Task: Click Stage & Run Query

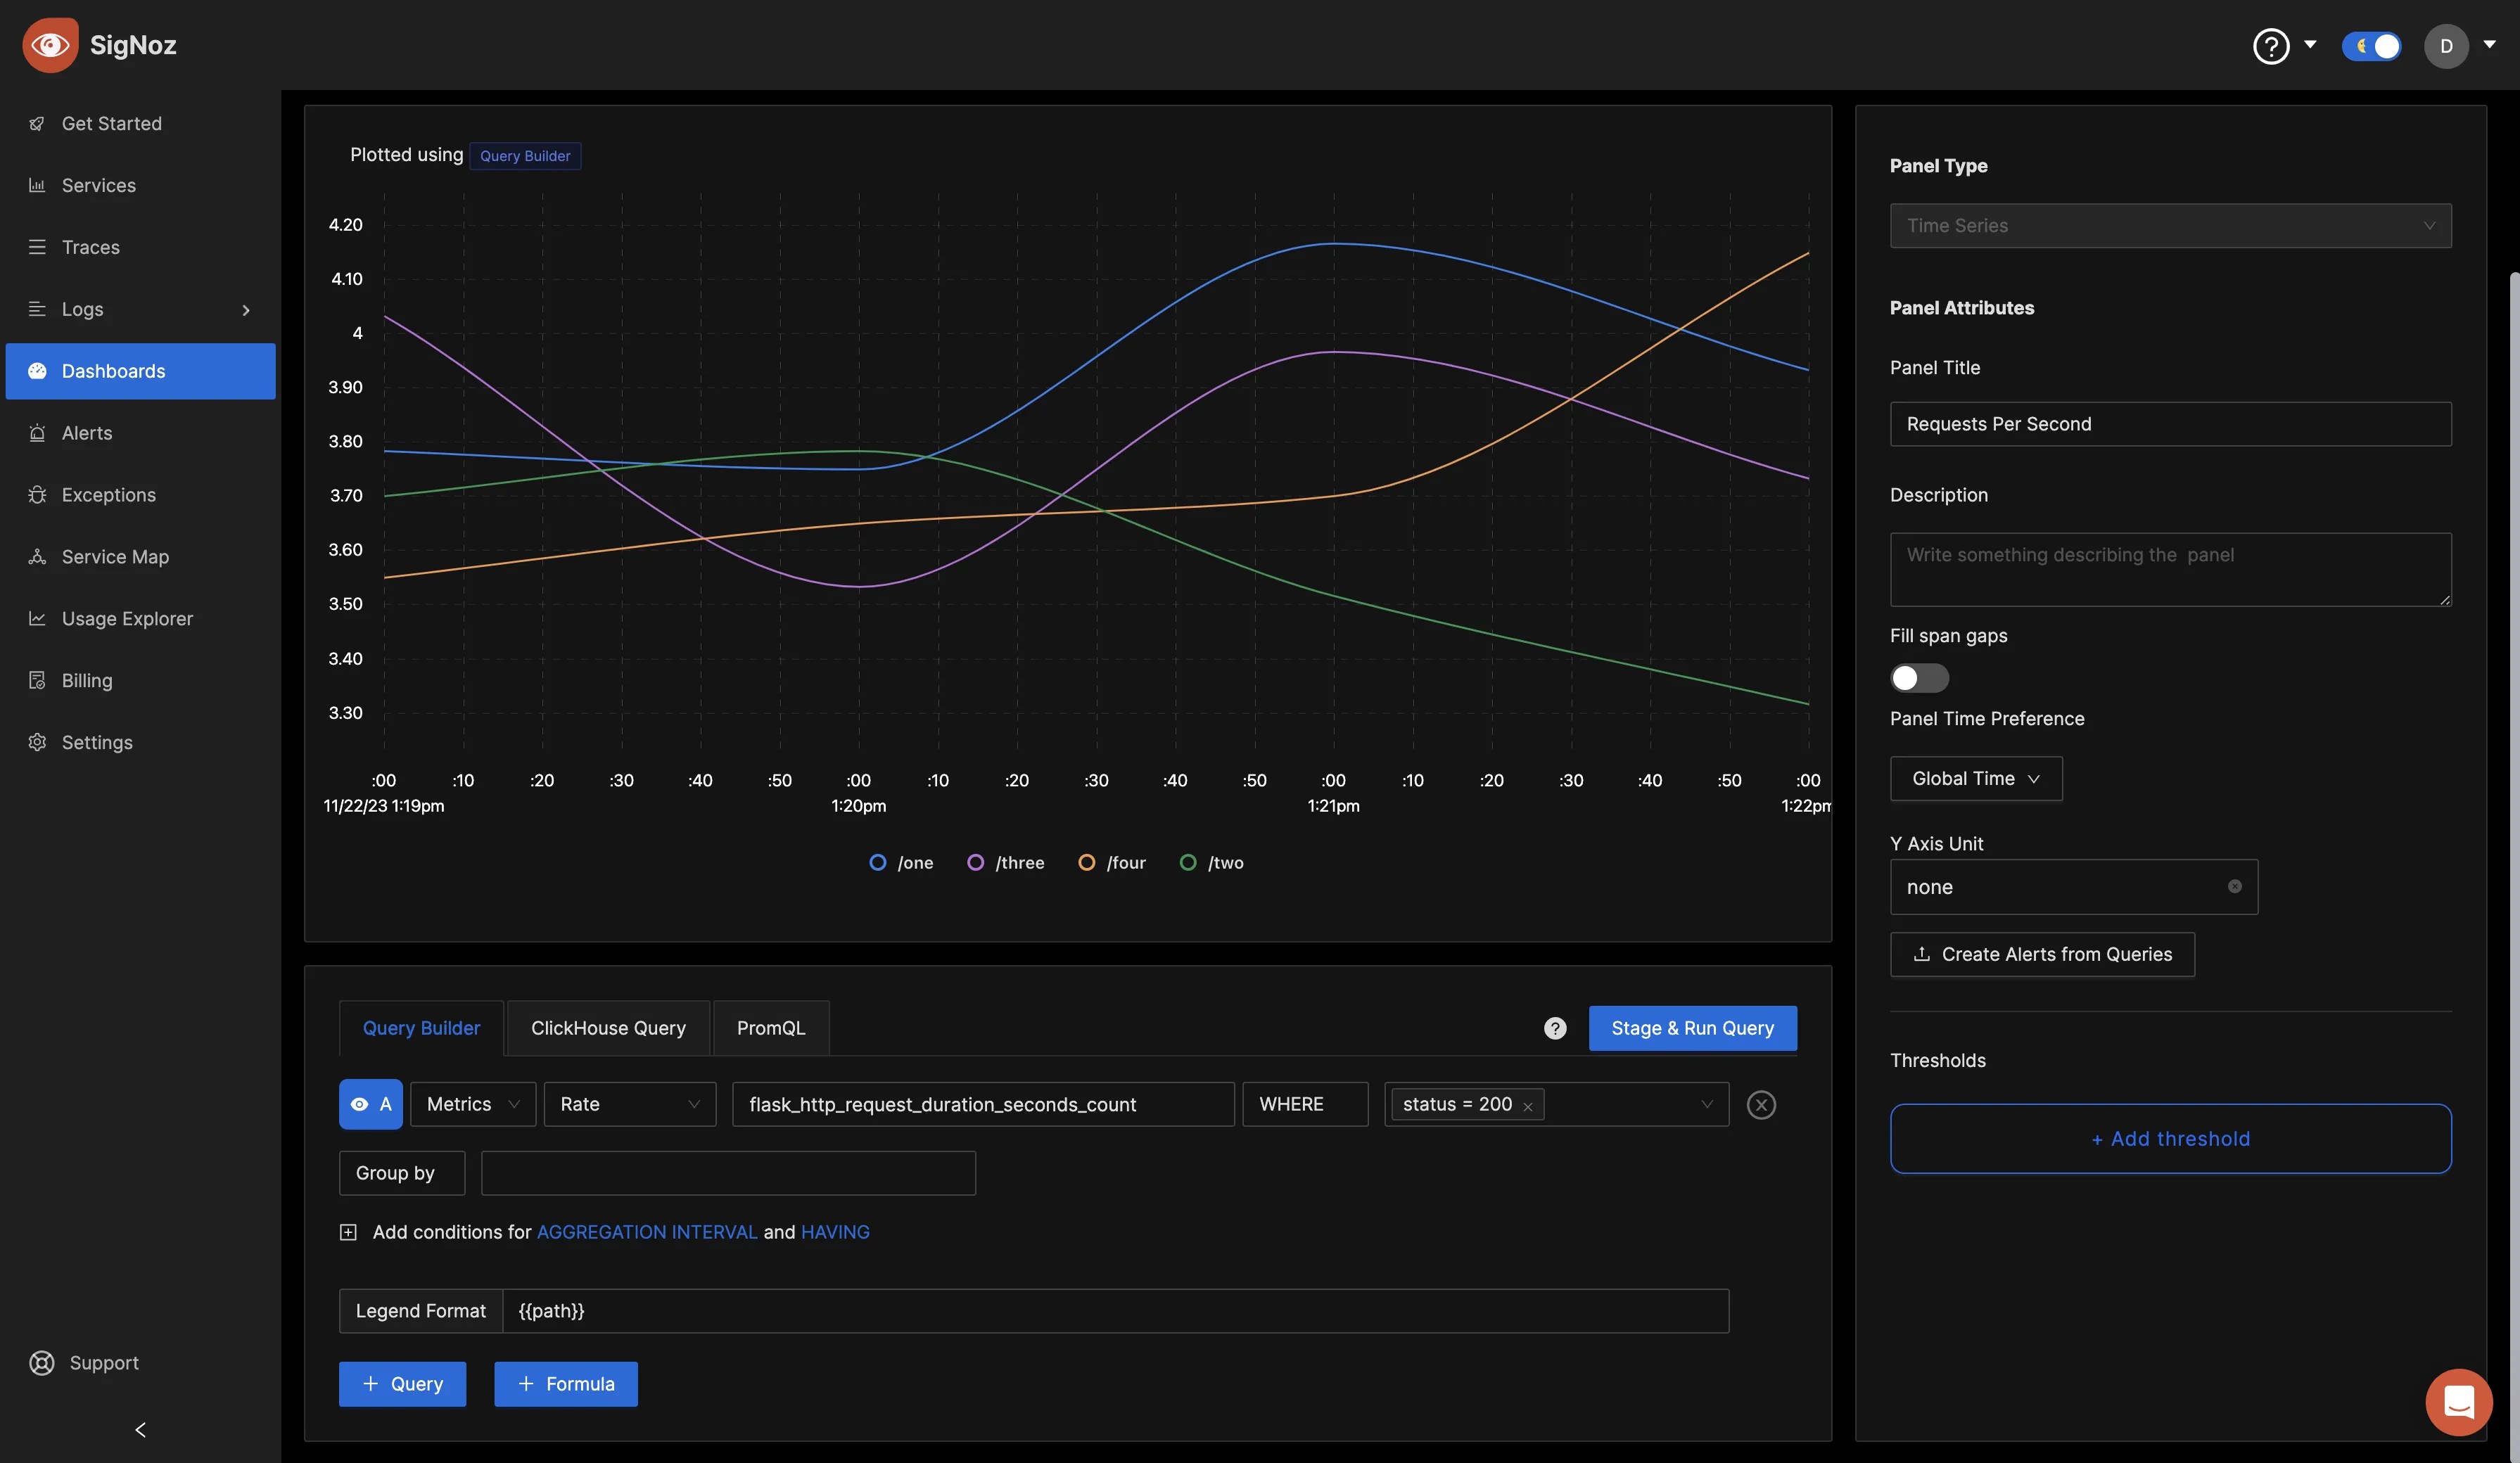Action: tap(1691, 1027)
